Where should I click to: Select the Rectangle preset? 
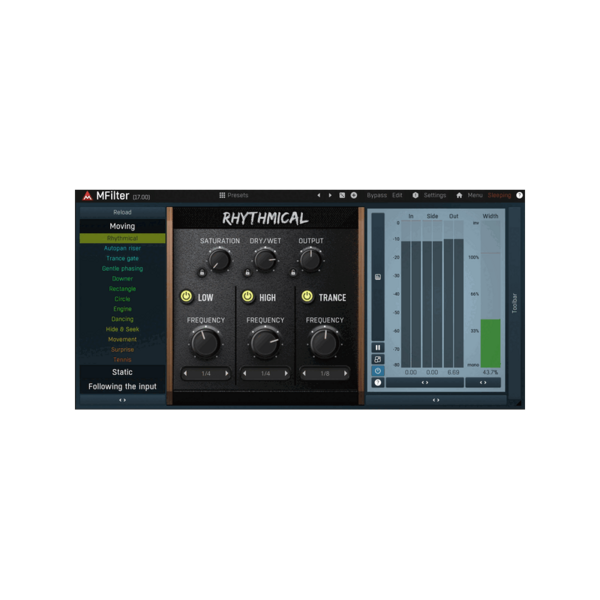coord(122,289)
